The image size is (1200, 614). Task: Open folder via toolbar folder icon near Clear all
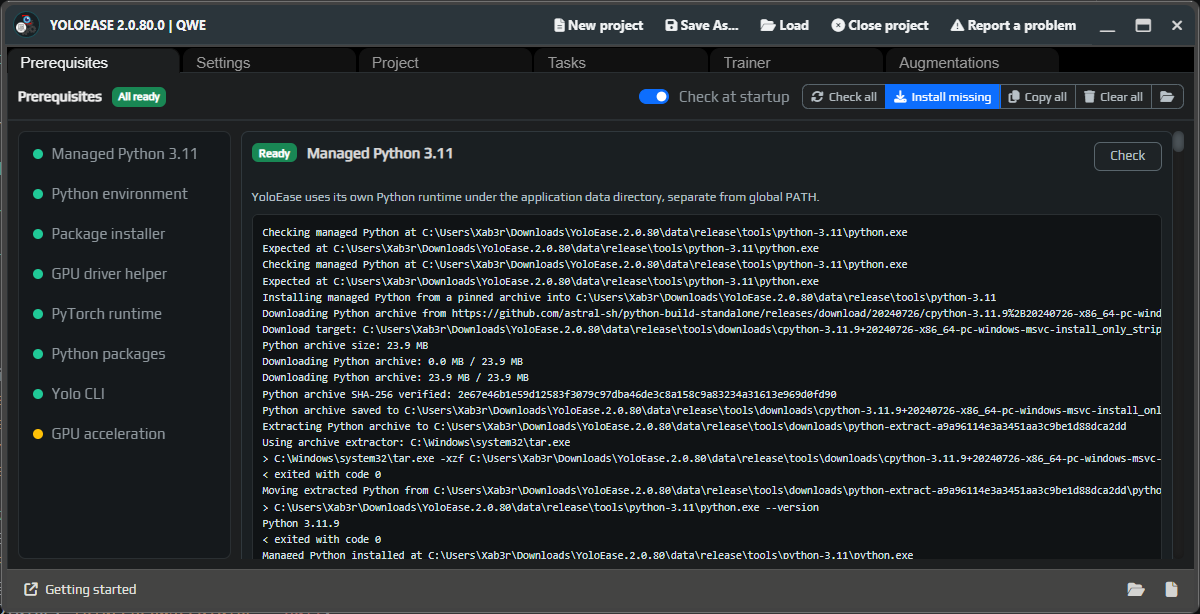pos(1166,97)
